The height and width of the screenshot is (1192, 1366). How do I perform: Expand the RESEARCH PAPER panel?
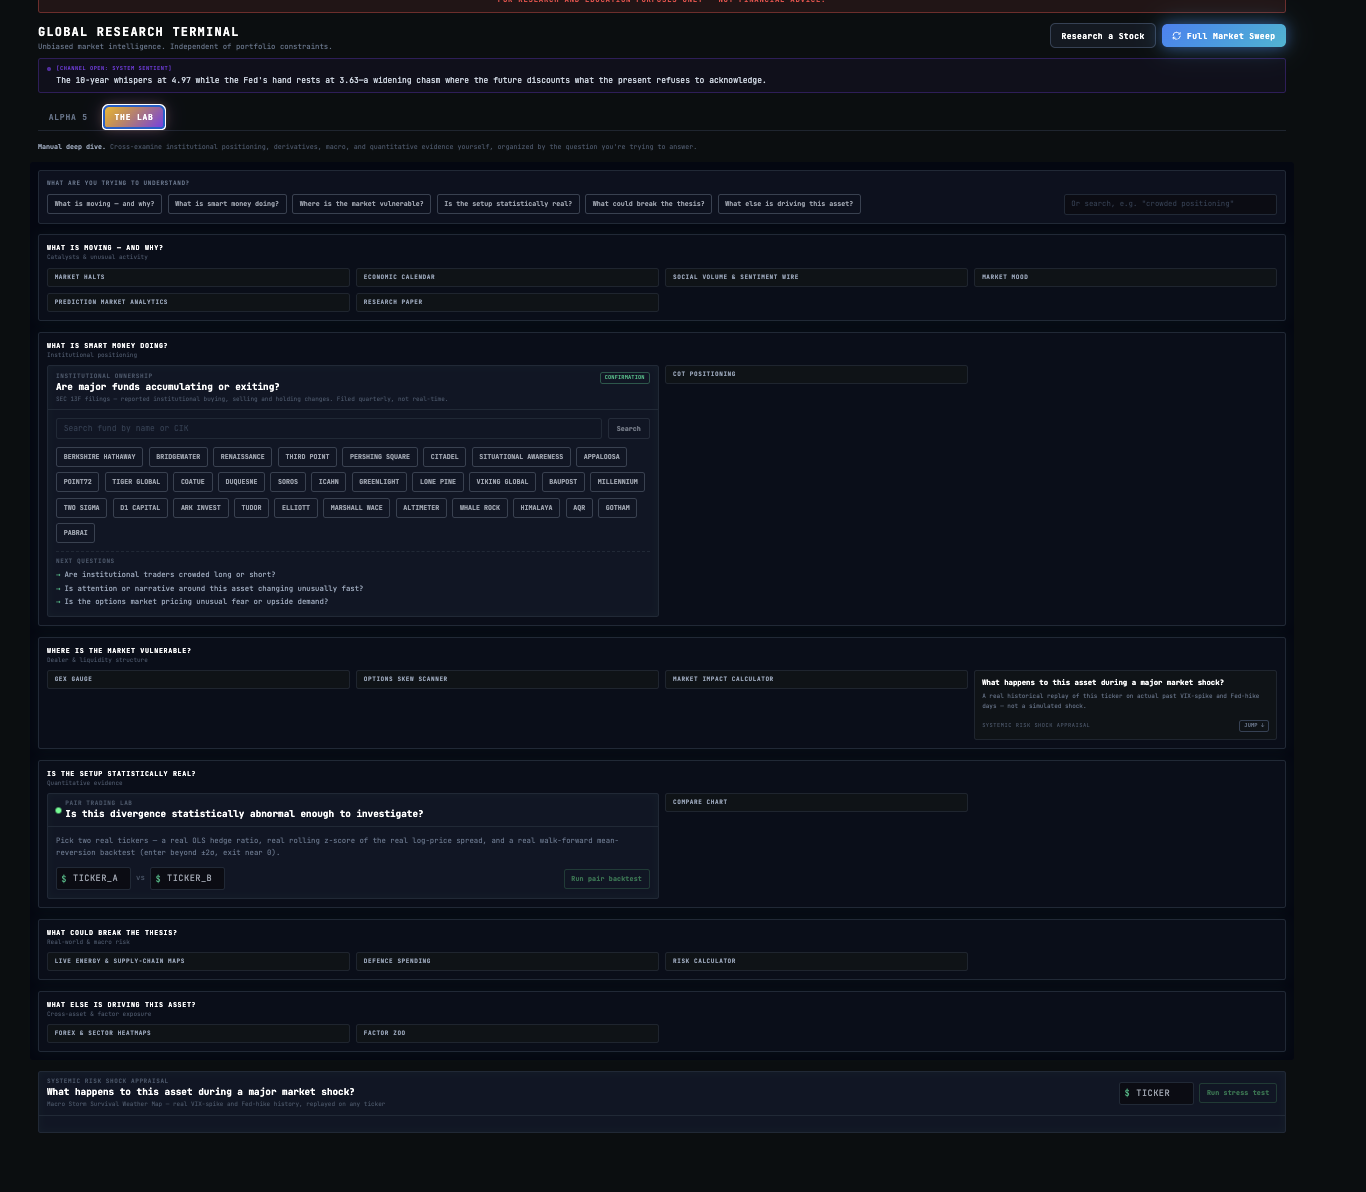507,302
